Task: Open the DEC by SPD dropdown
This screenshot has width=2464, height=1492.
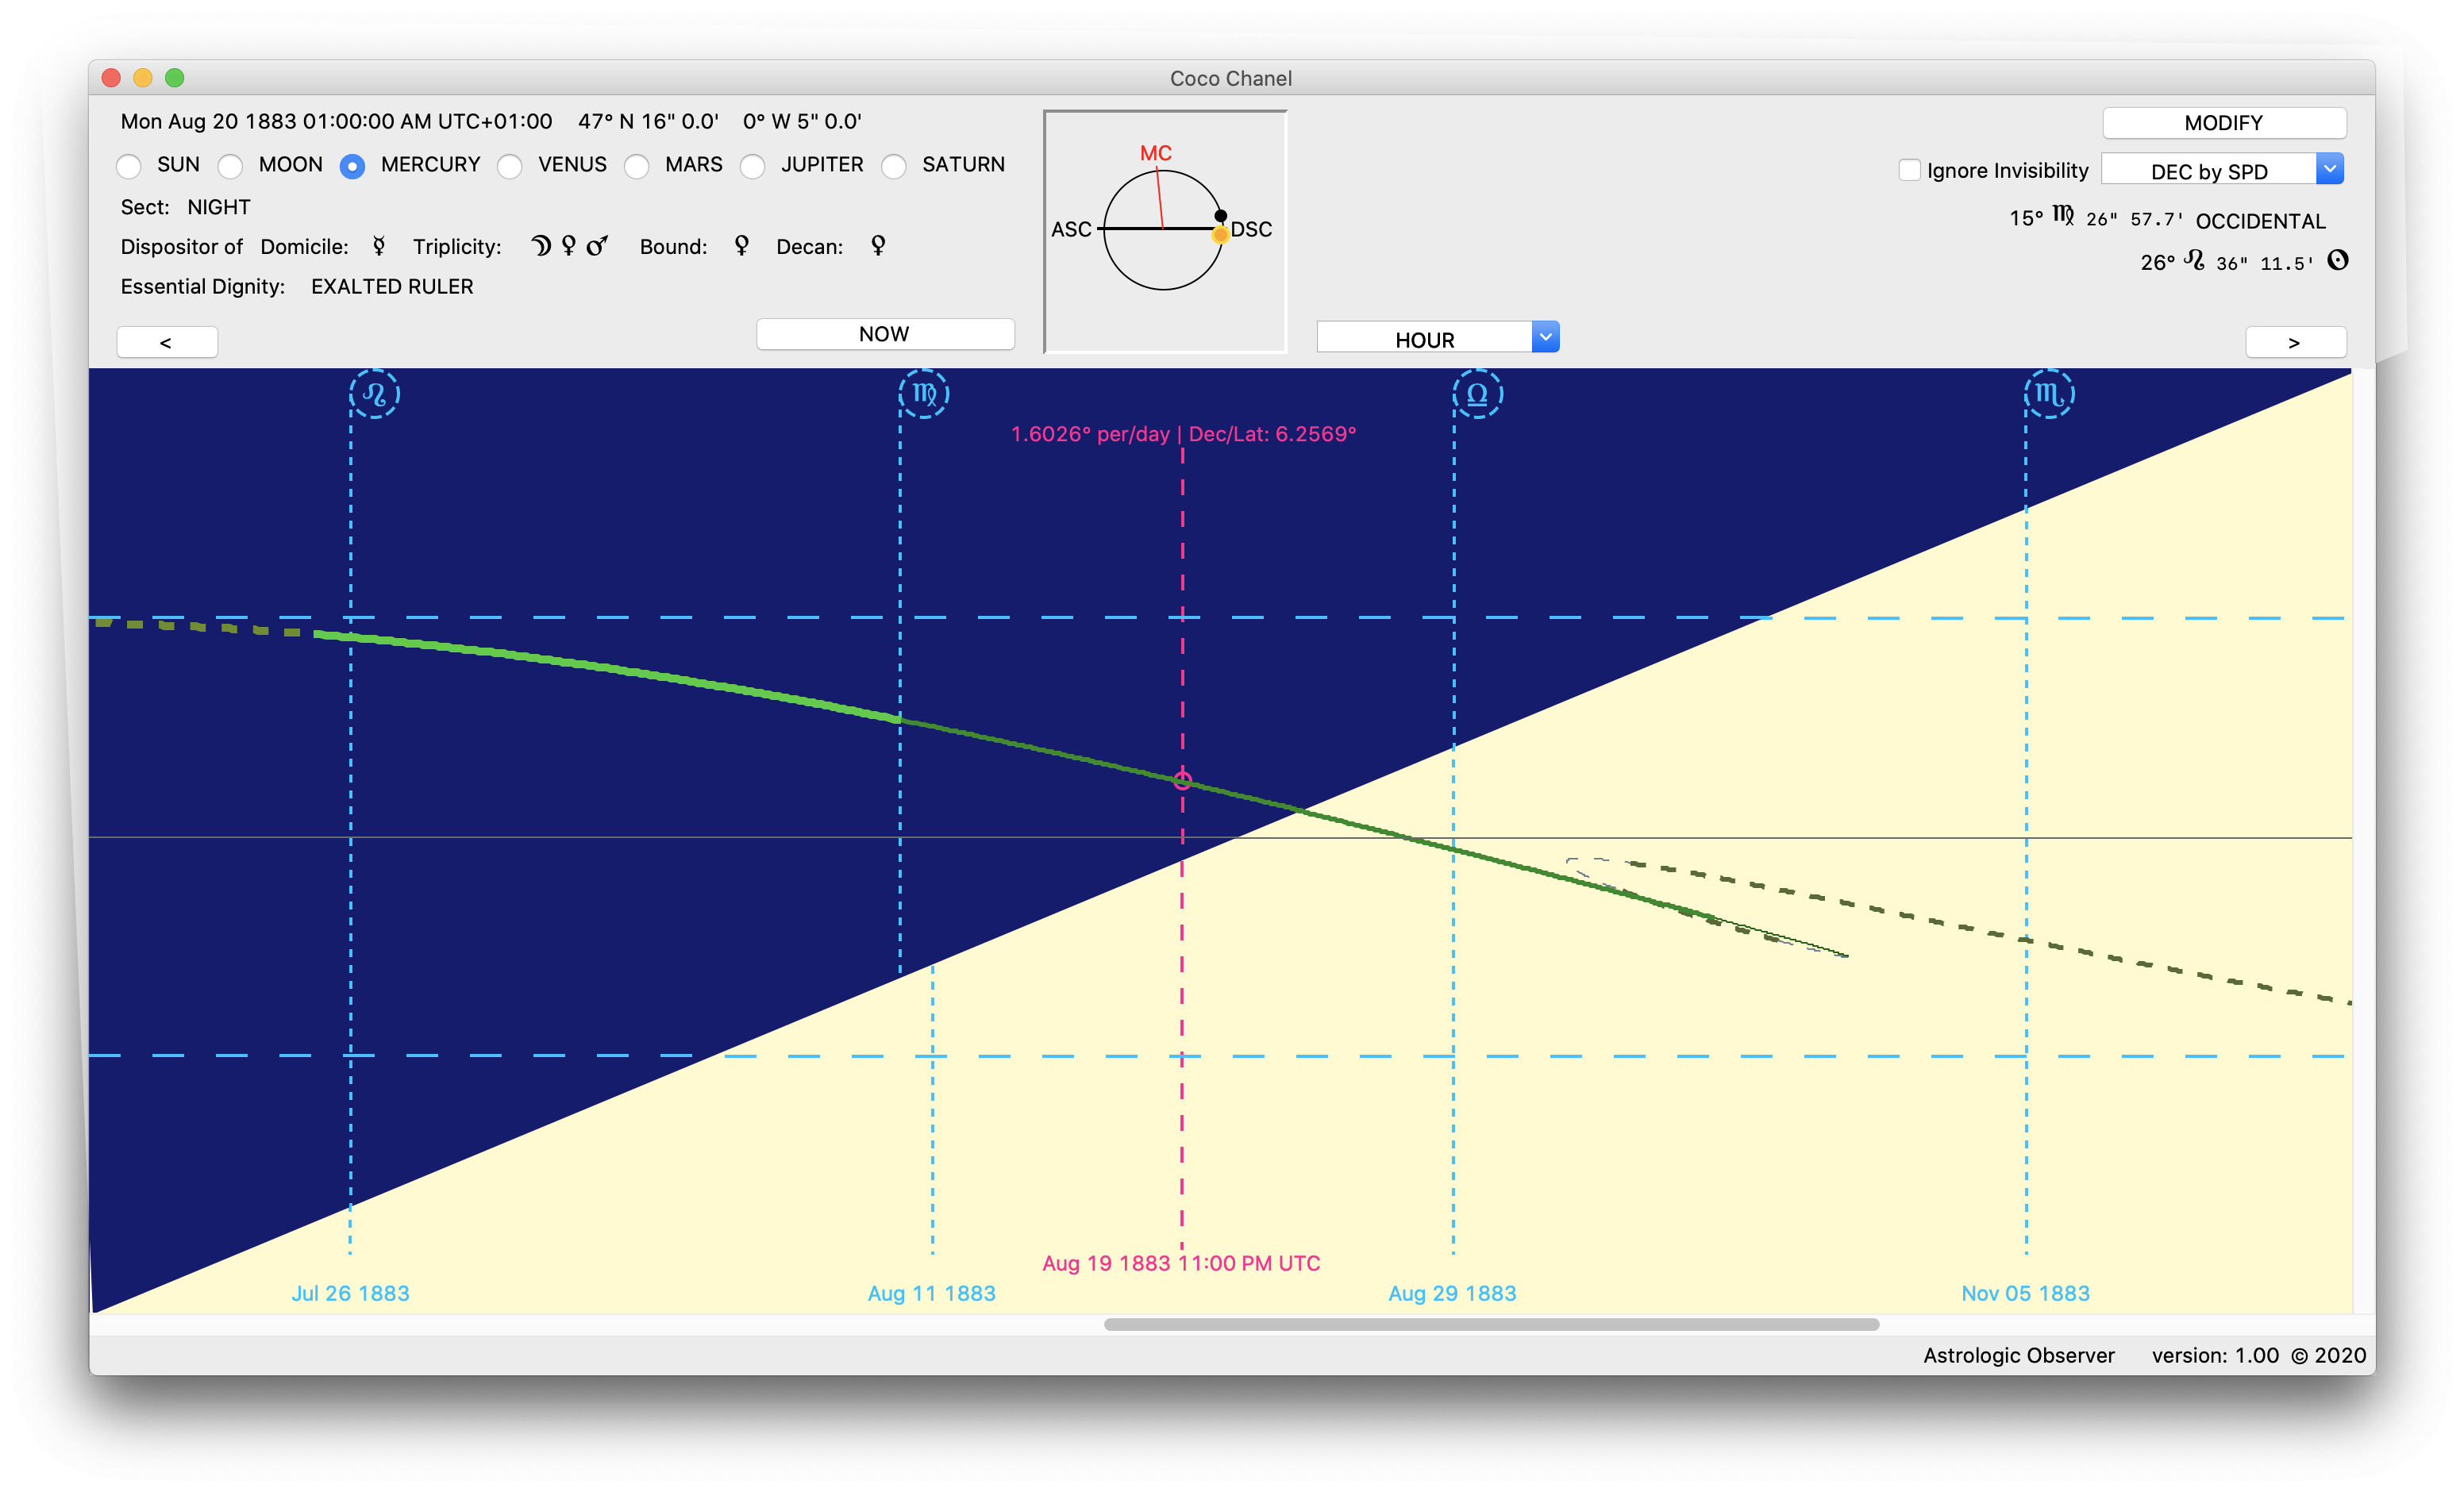Action: click(2208, 170)
